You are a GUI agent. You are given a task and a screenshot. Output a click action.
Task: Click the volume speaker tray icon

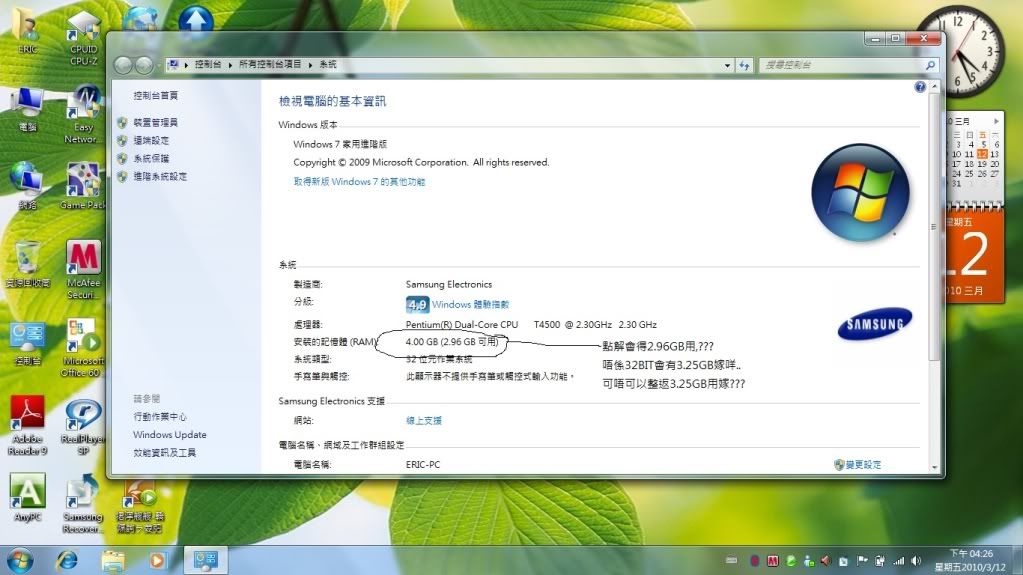click(916, 561)
